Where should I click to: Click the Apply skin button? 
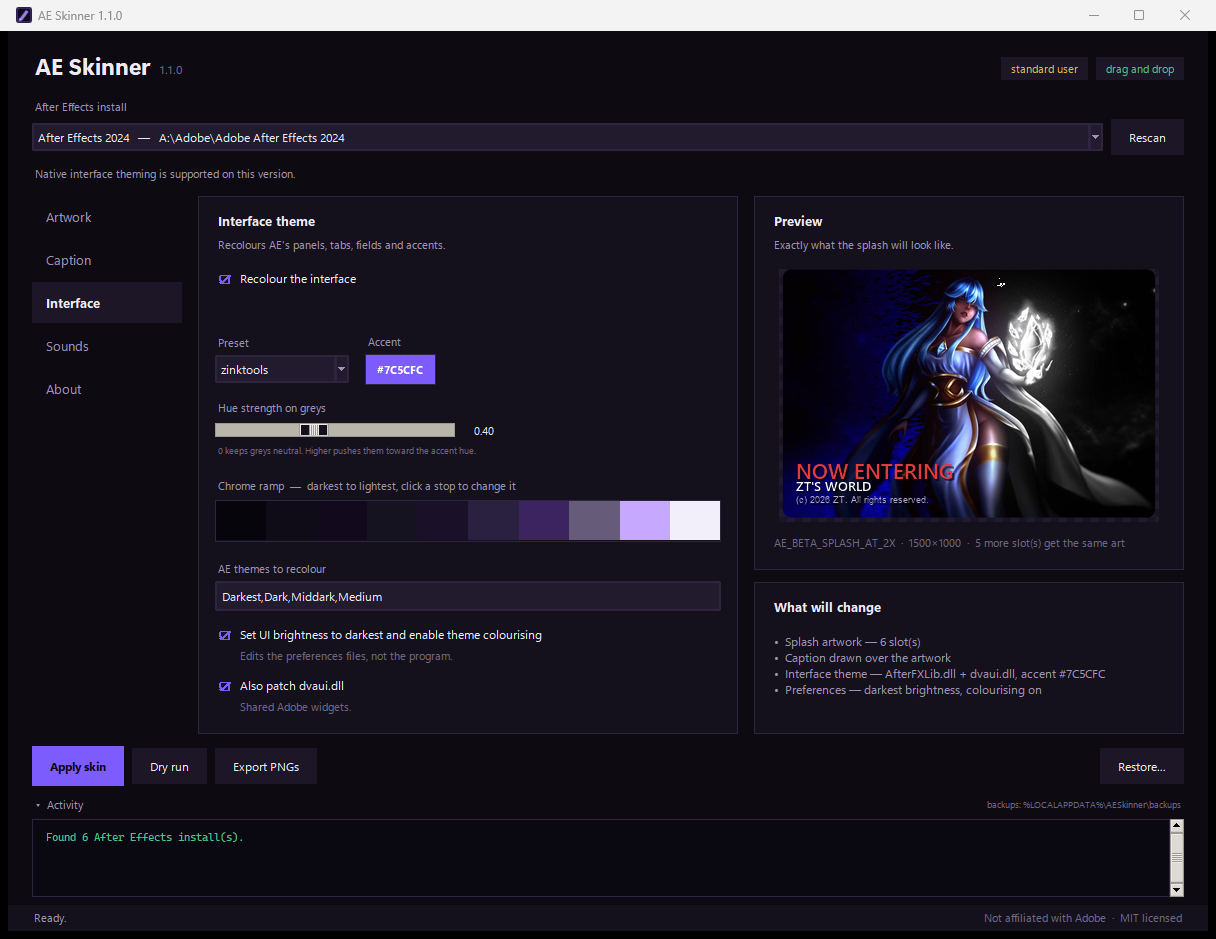[78, 767]
